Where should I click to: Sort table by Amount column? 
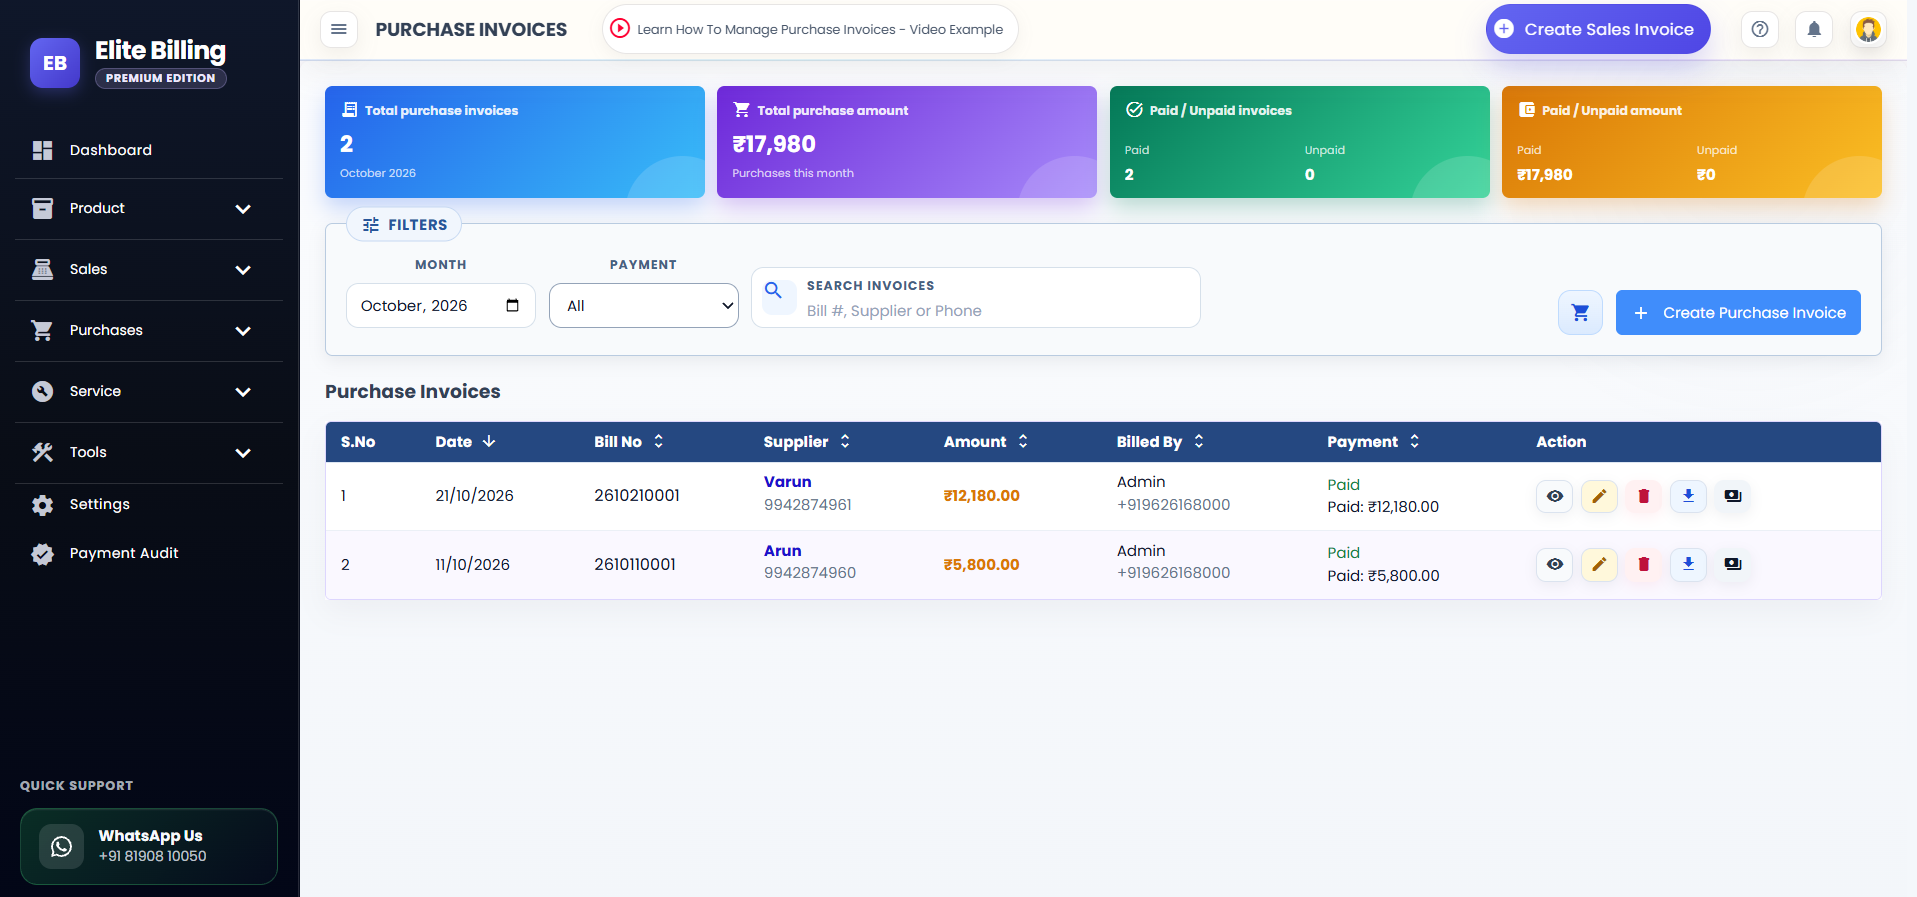click(986, 442)
